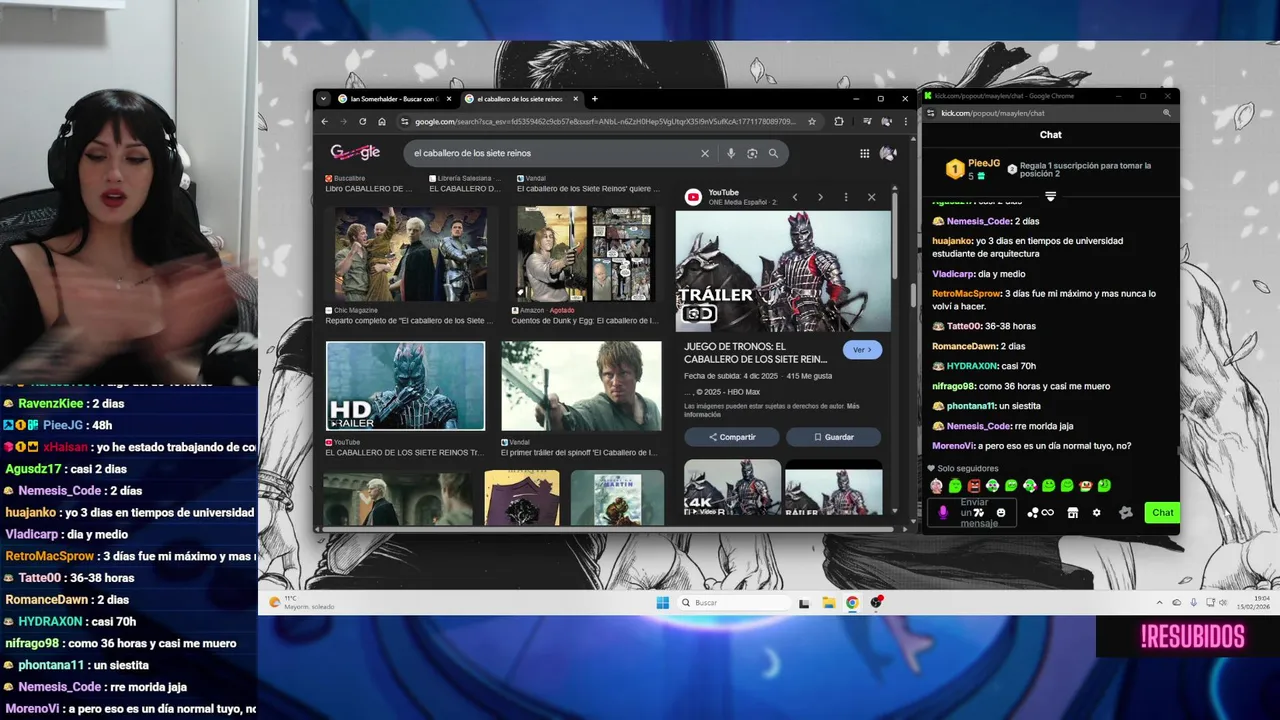This screenshot has height=720, width=1280.
Task: Close the Ian Somerhalder tab
Action: (449, 99)
